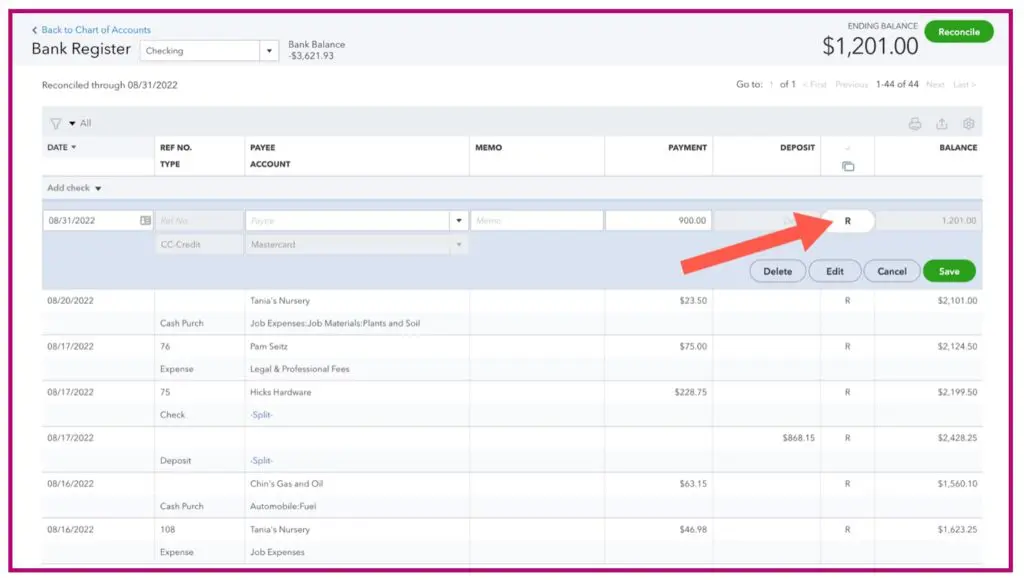Click the Previous page link
Screen dimensions: 1024x580
[x=851, y=85]
